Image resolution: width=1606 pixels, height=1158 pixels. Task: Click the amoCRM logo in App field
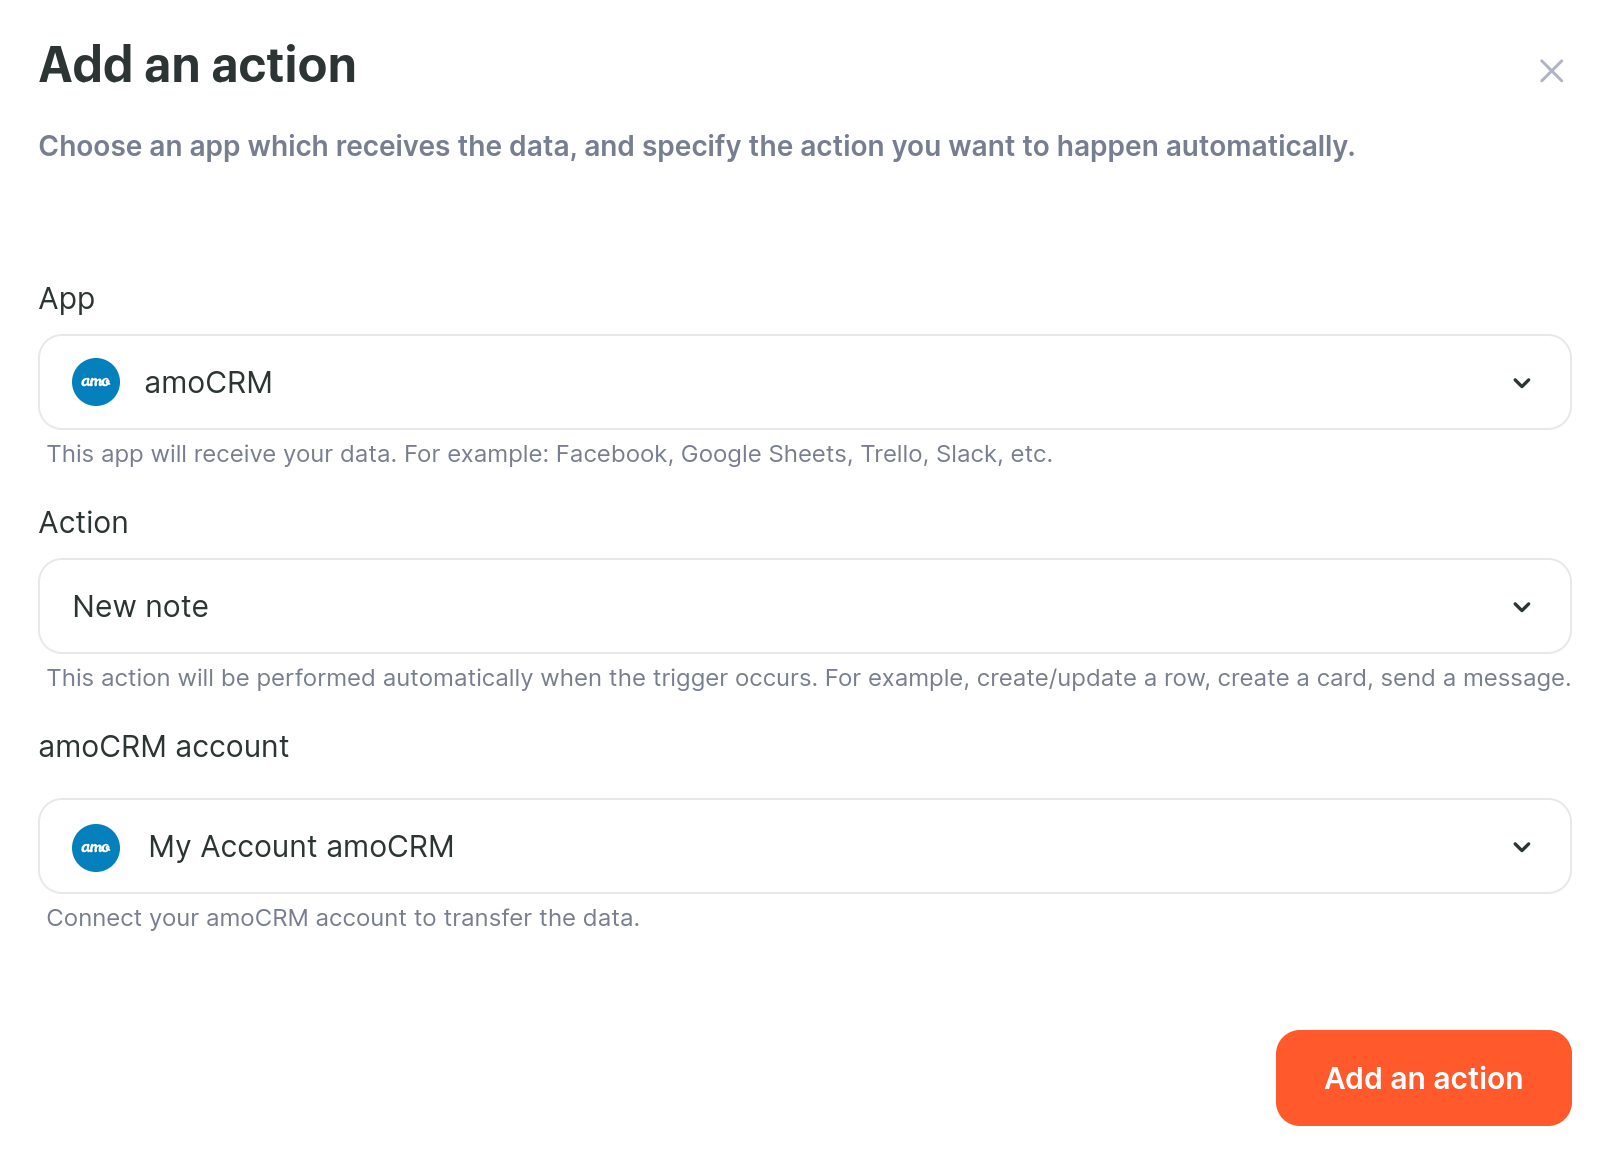click(x=96, y=382)
